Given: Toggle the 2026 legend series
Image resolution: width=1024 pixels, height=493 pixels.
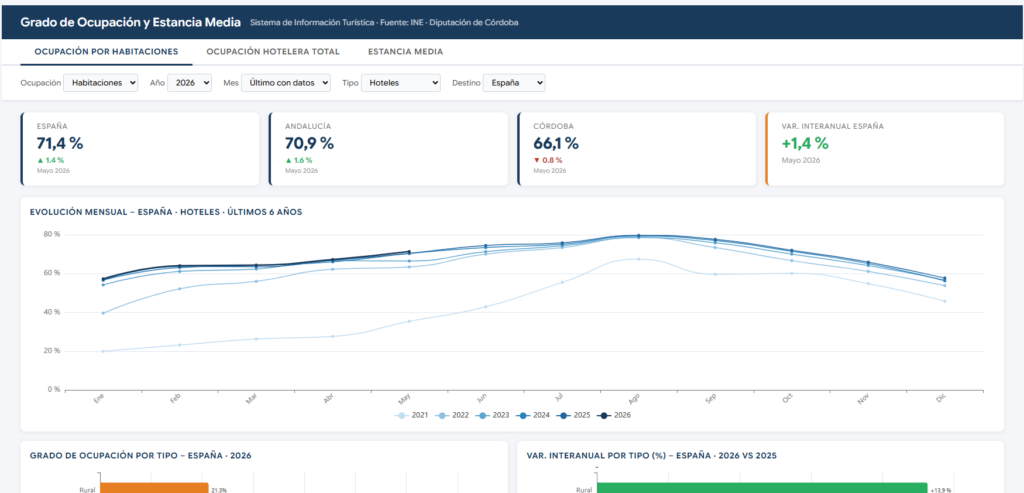Looking at the screenshot, I should (614, 415).
